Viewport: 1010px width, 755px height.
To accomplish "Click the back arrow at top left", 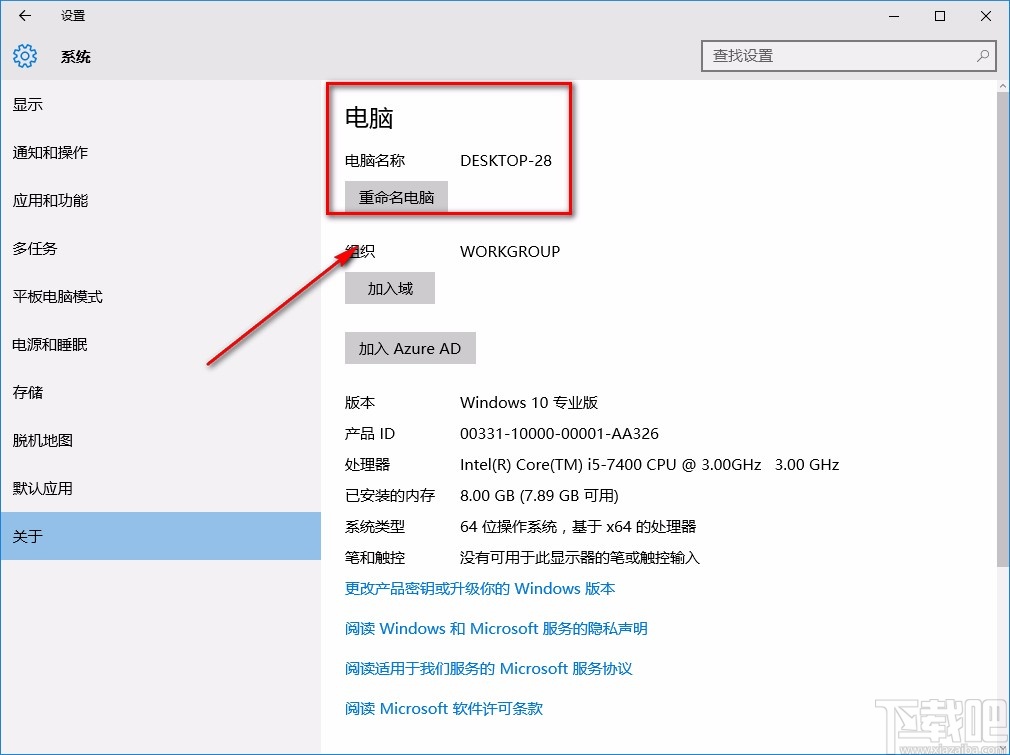I will click(24, 16).
